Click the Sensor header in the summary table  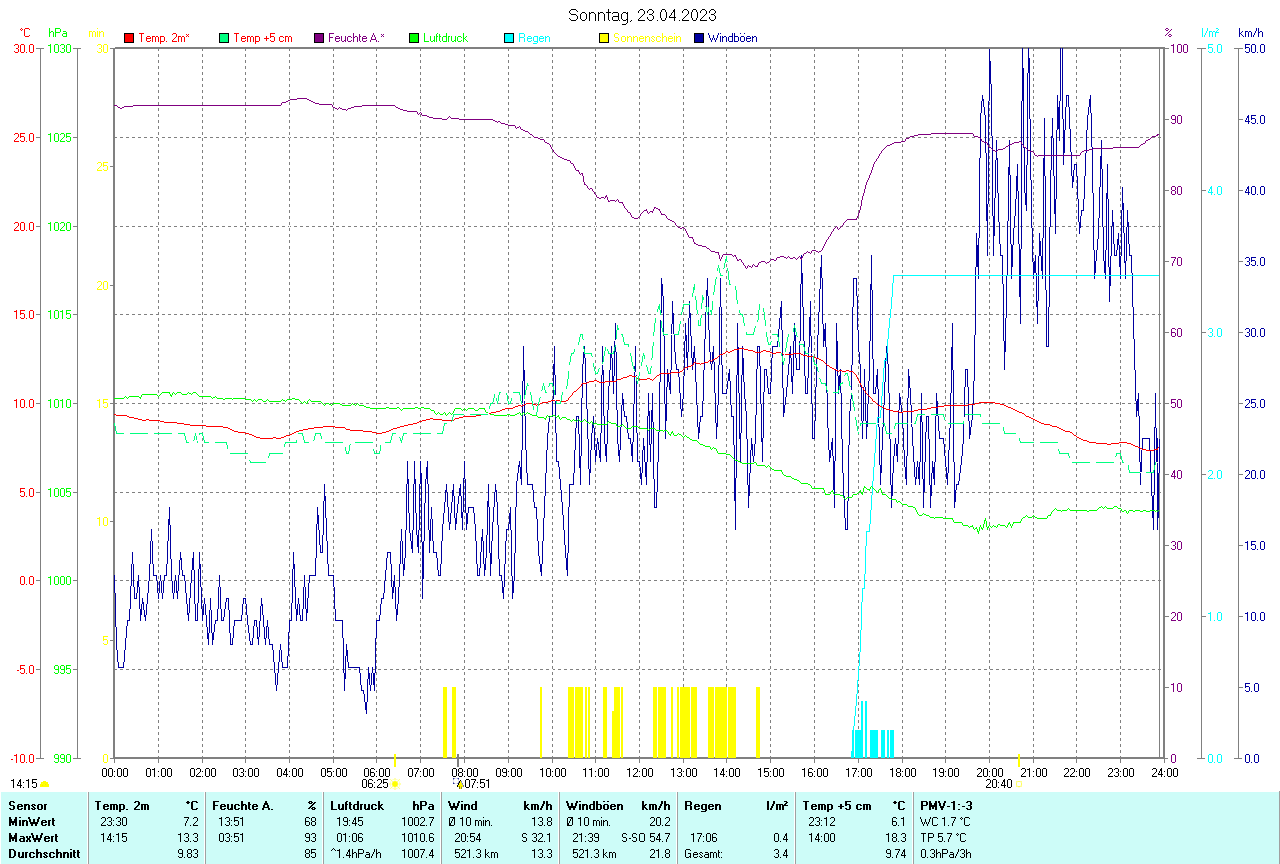pos(26,805)
